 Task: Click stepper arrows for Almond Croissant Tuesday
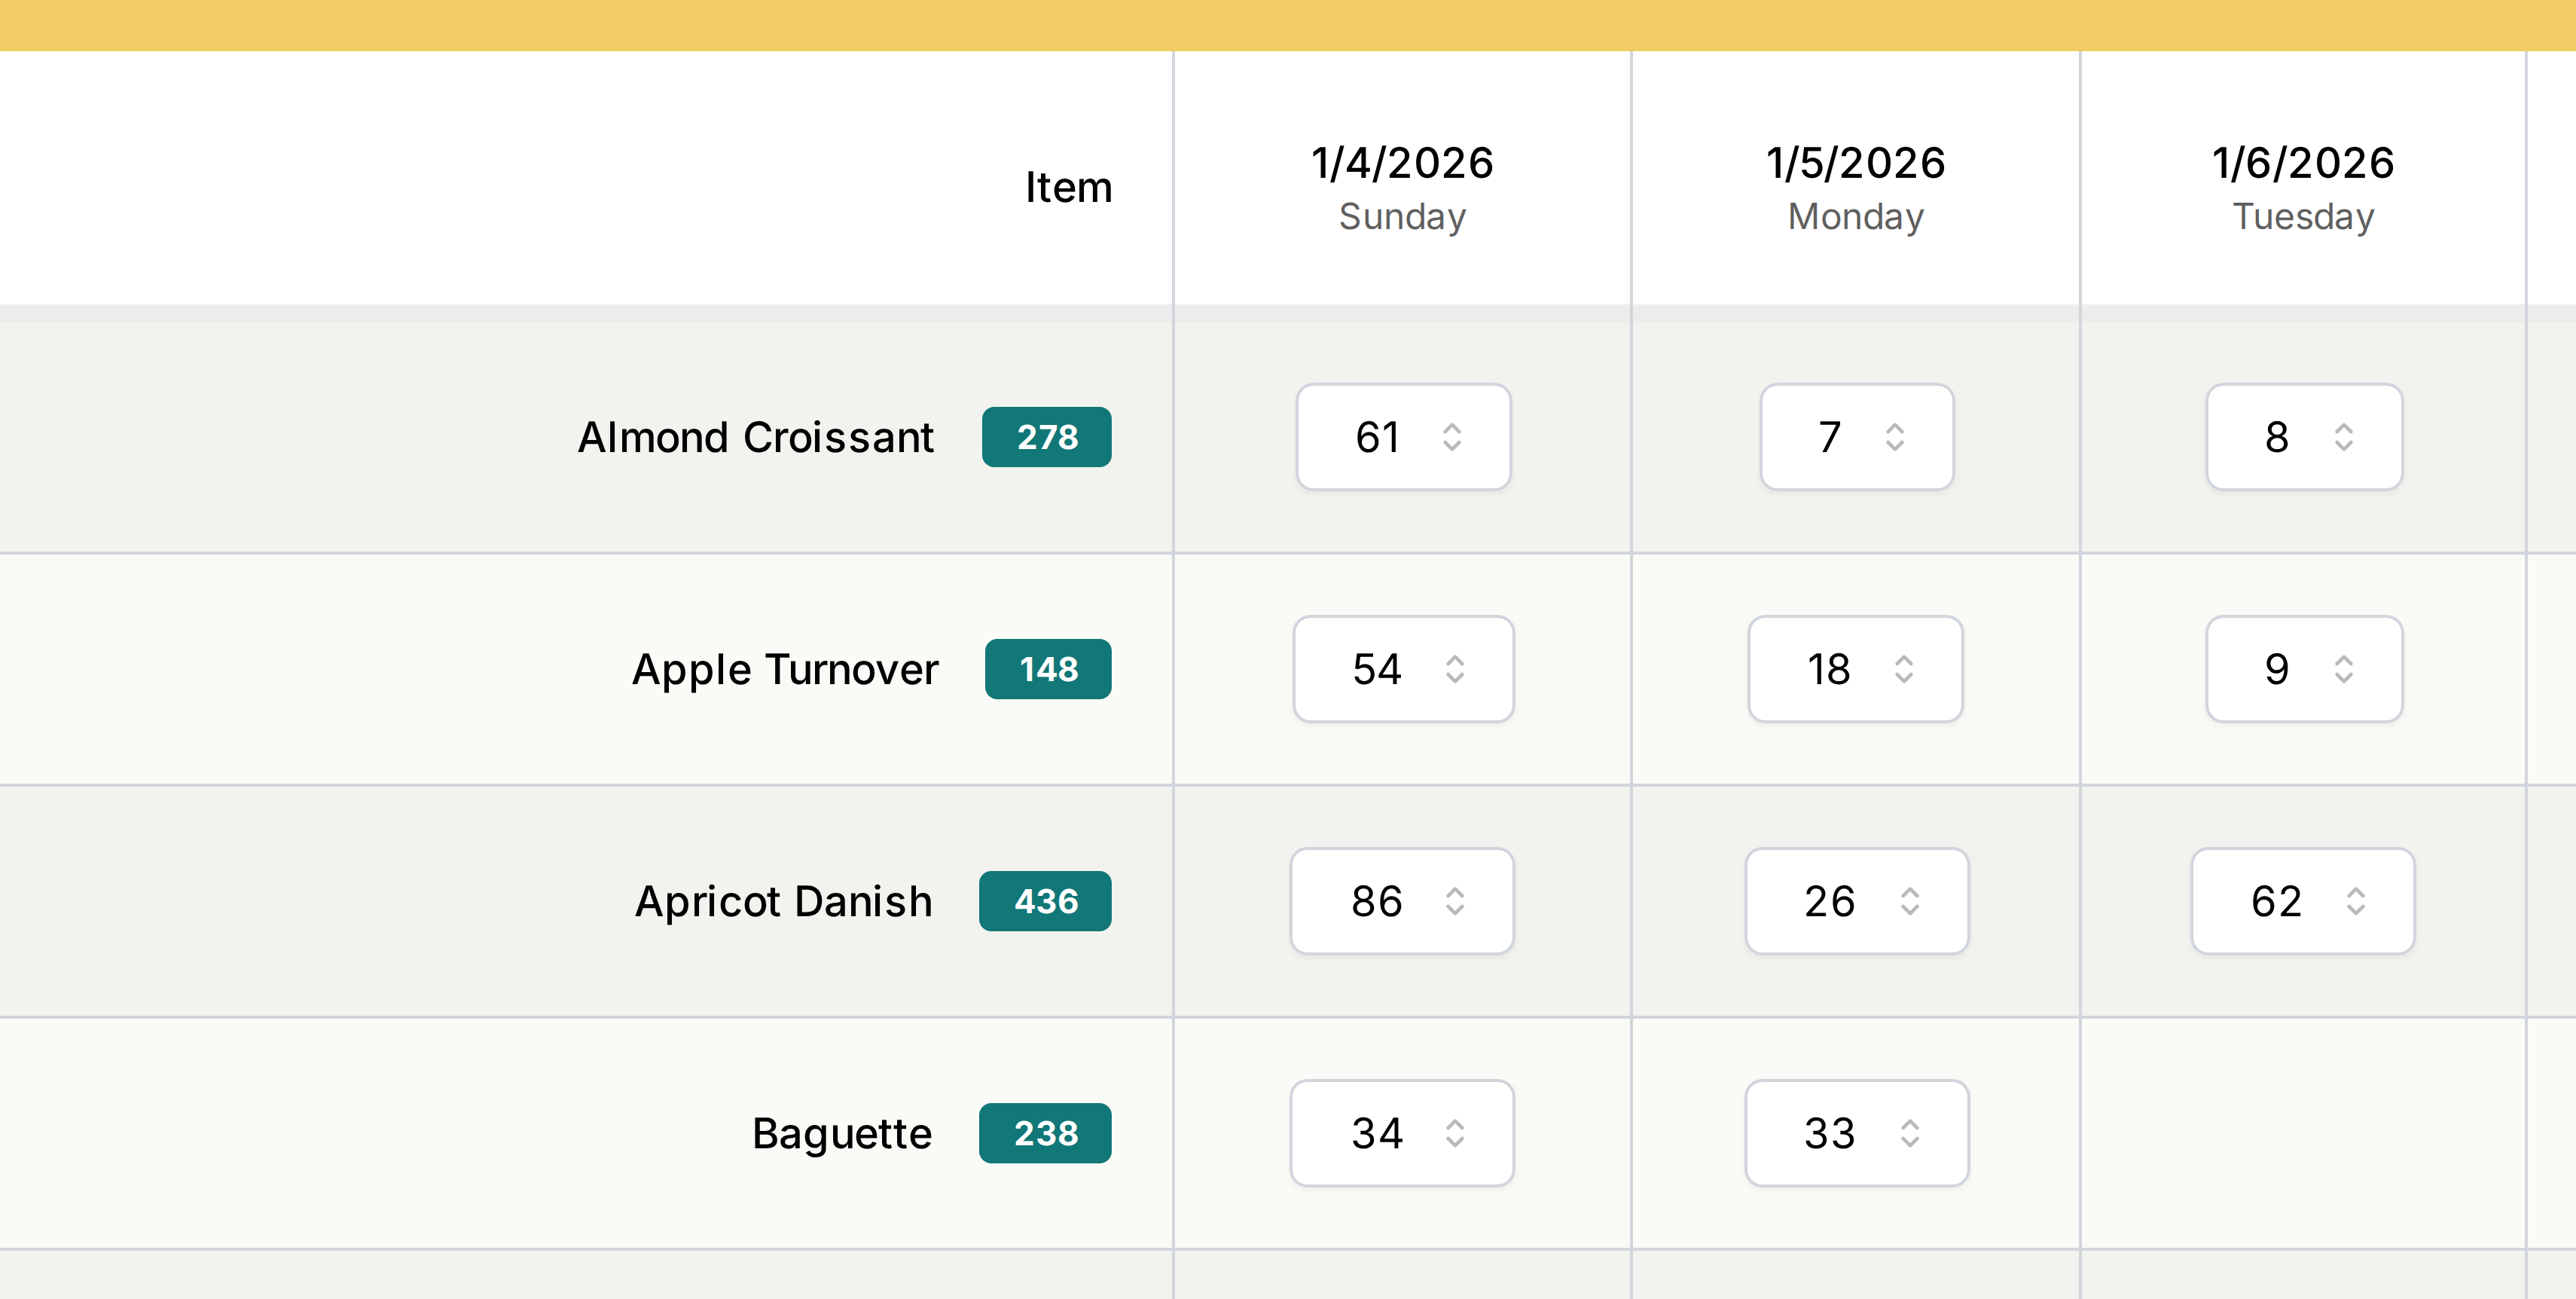pyautogui.click(x=2343, y=437)
